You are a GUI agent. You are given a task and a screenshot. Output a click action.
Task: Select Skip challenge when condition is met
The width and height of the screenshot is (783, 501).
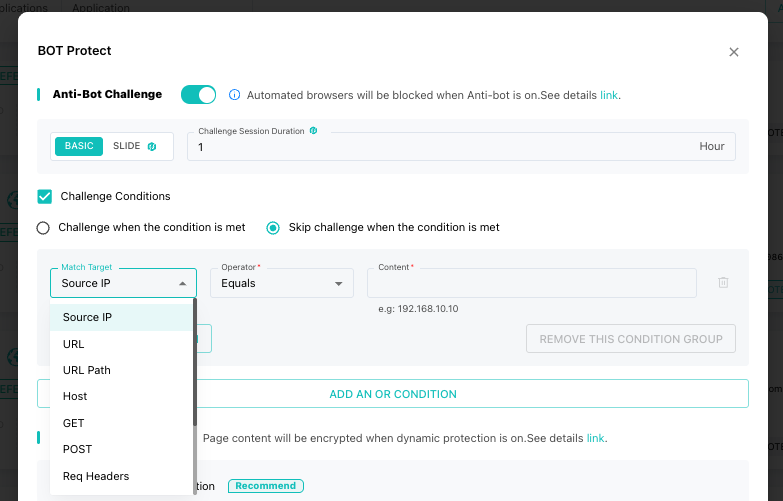pos(273,227)
